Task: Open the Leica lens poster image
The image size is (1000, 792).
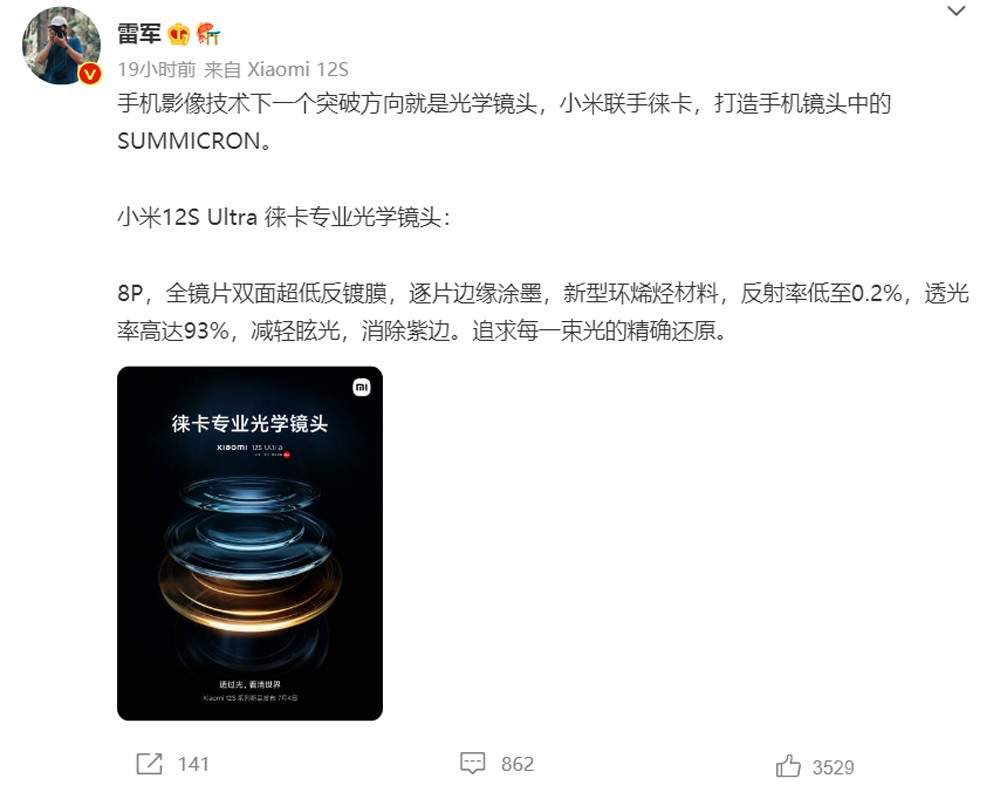Action: coord(250,543)
